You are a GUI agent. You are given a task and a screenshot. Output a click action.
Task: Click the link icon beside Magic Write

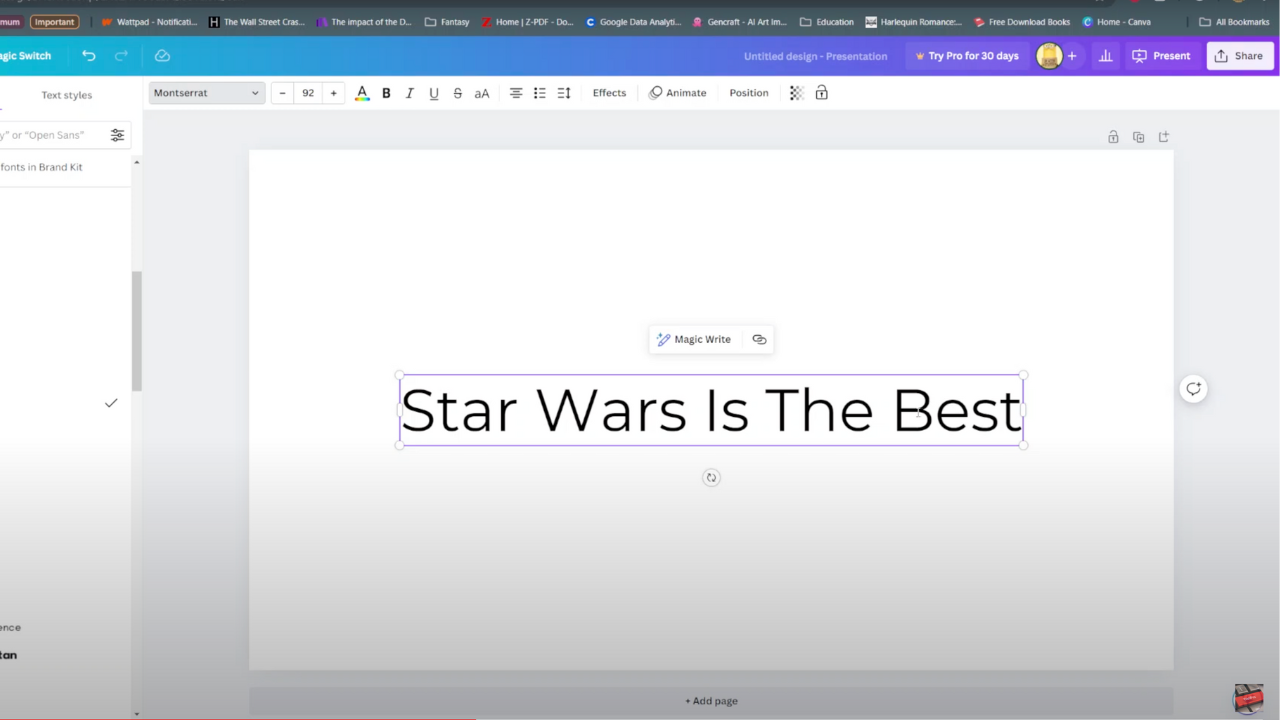[759, 339]
